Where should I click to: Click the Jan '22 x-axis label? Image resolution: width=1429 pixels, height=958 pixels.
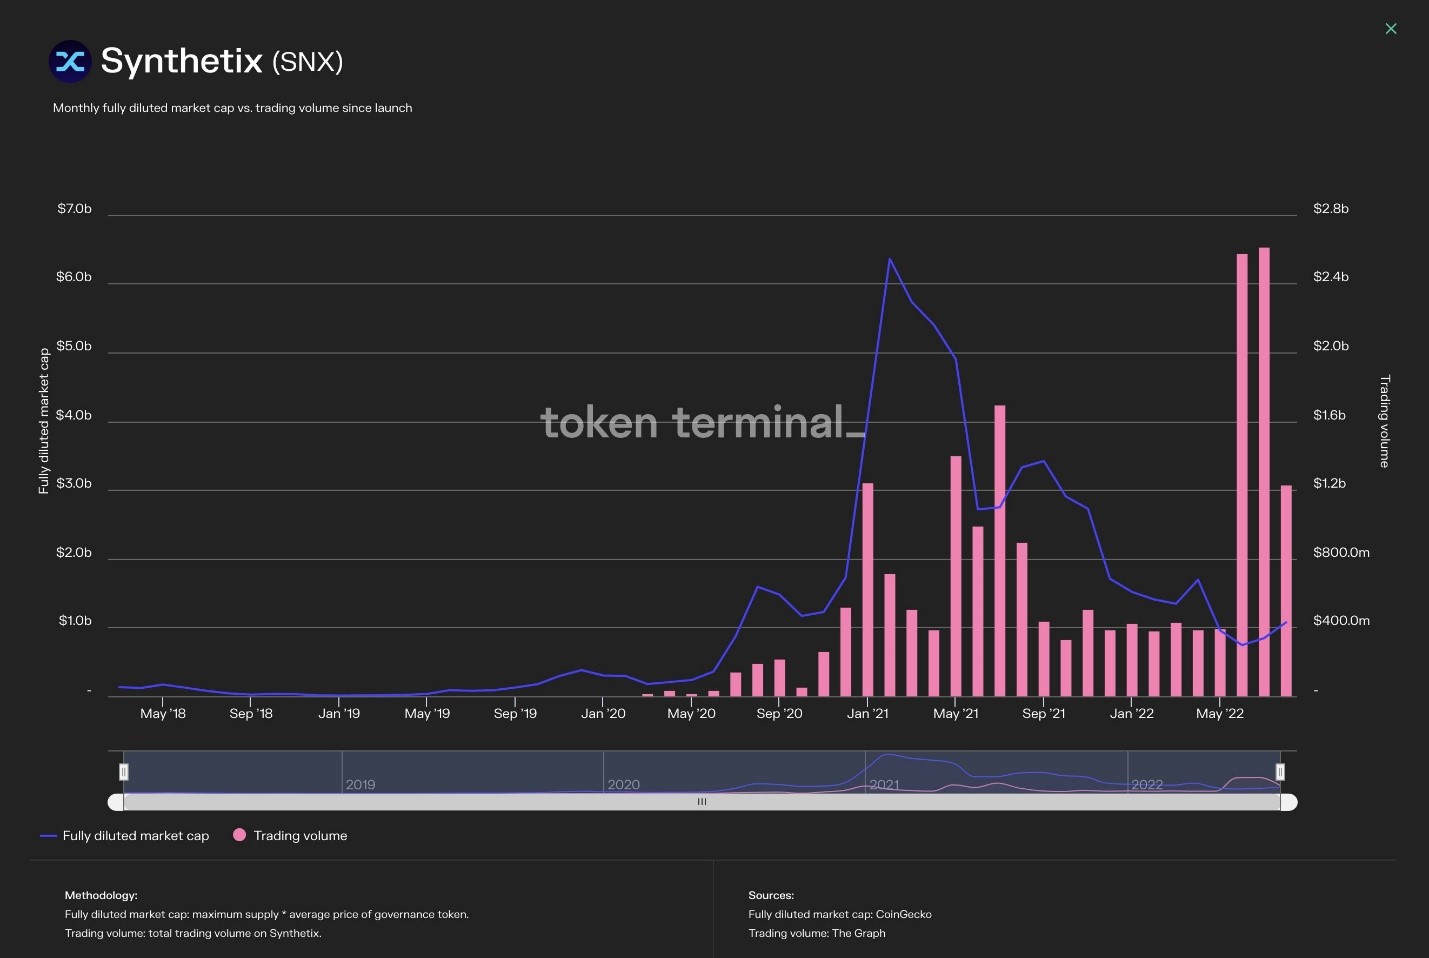pos(1131,714)
